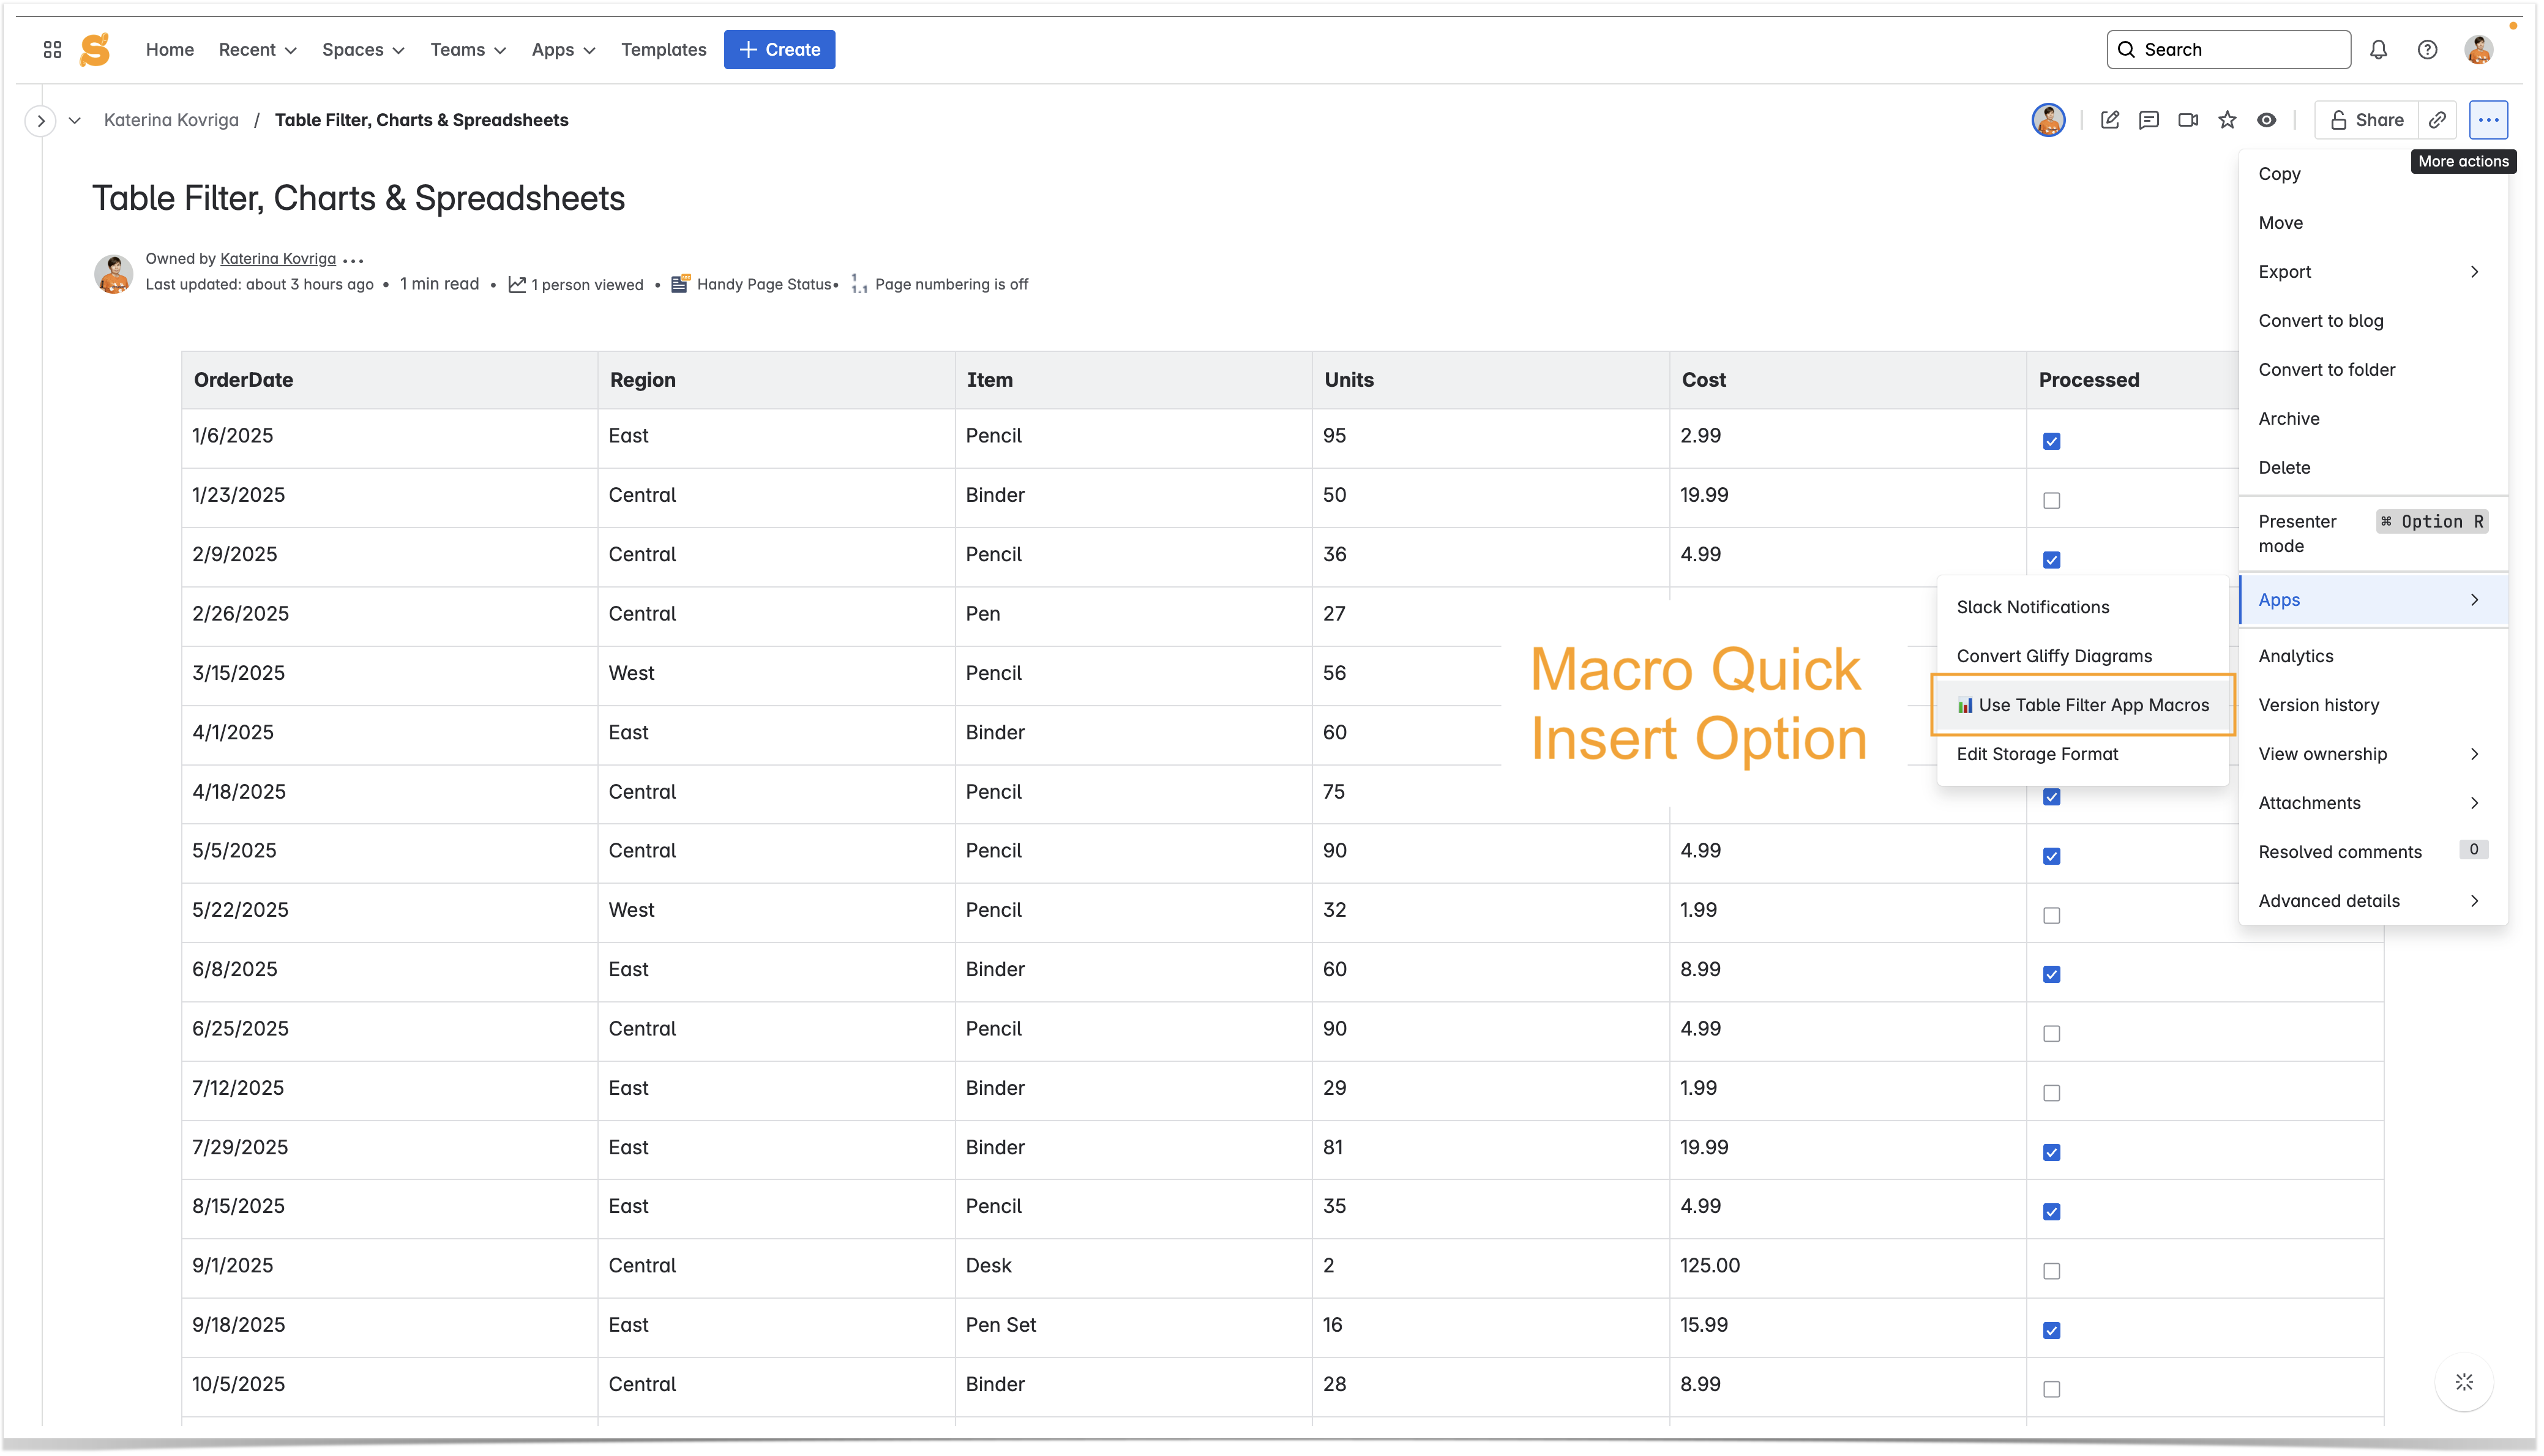Click the blue Create button
Viewport: 2544px width, 1456px height.
pyautogui.click(x=779, y=50)
